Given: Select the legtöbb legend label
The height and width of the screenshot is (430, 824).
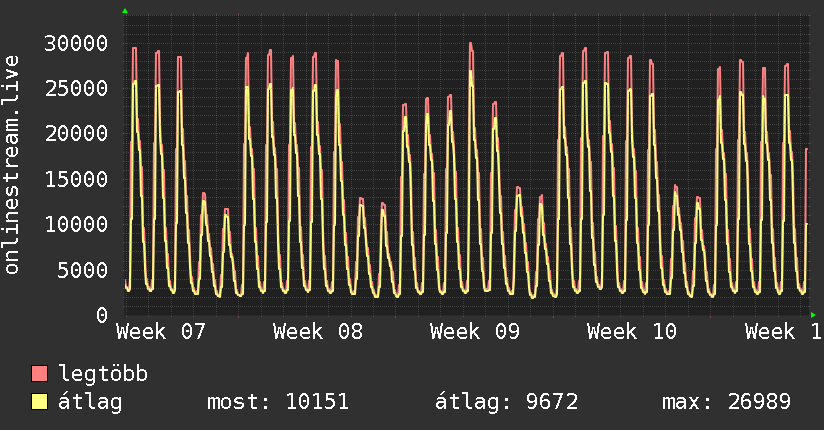Looking at the screenshot, I should [103, 374].
